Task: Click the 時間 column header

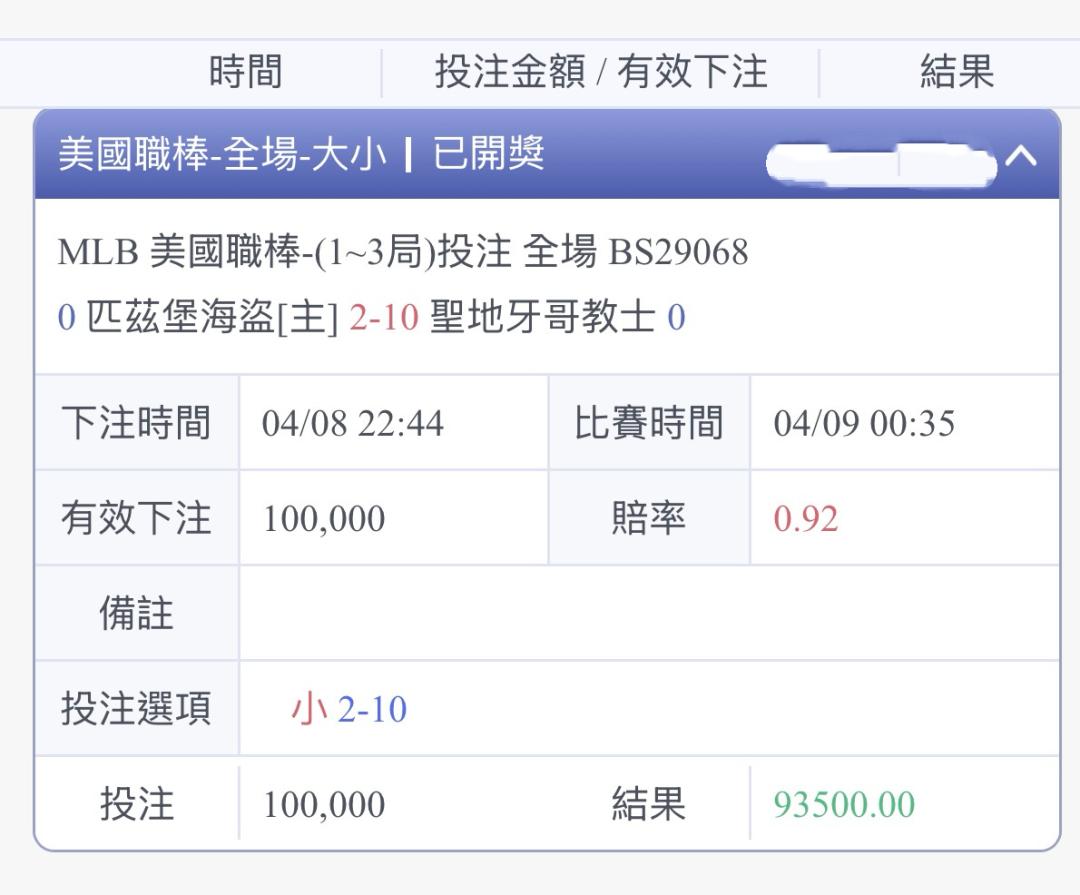Action: coord(245,72)
